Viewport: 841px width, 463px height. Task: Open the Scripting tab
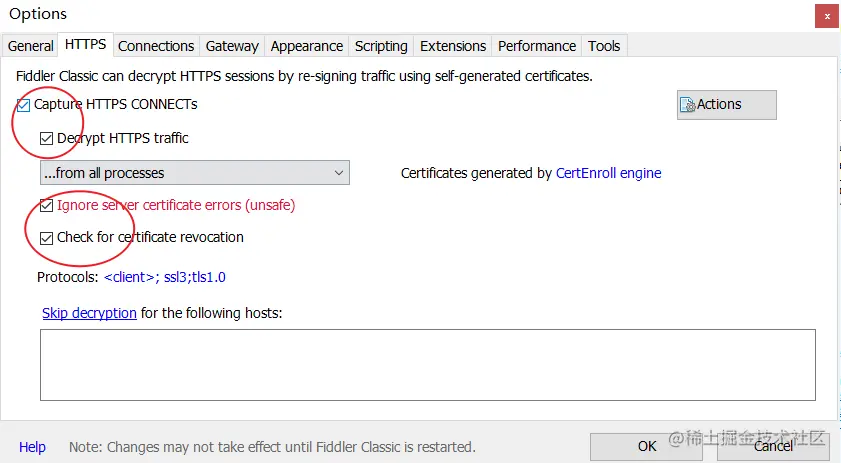point(381,46)
